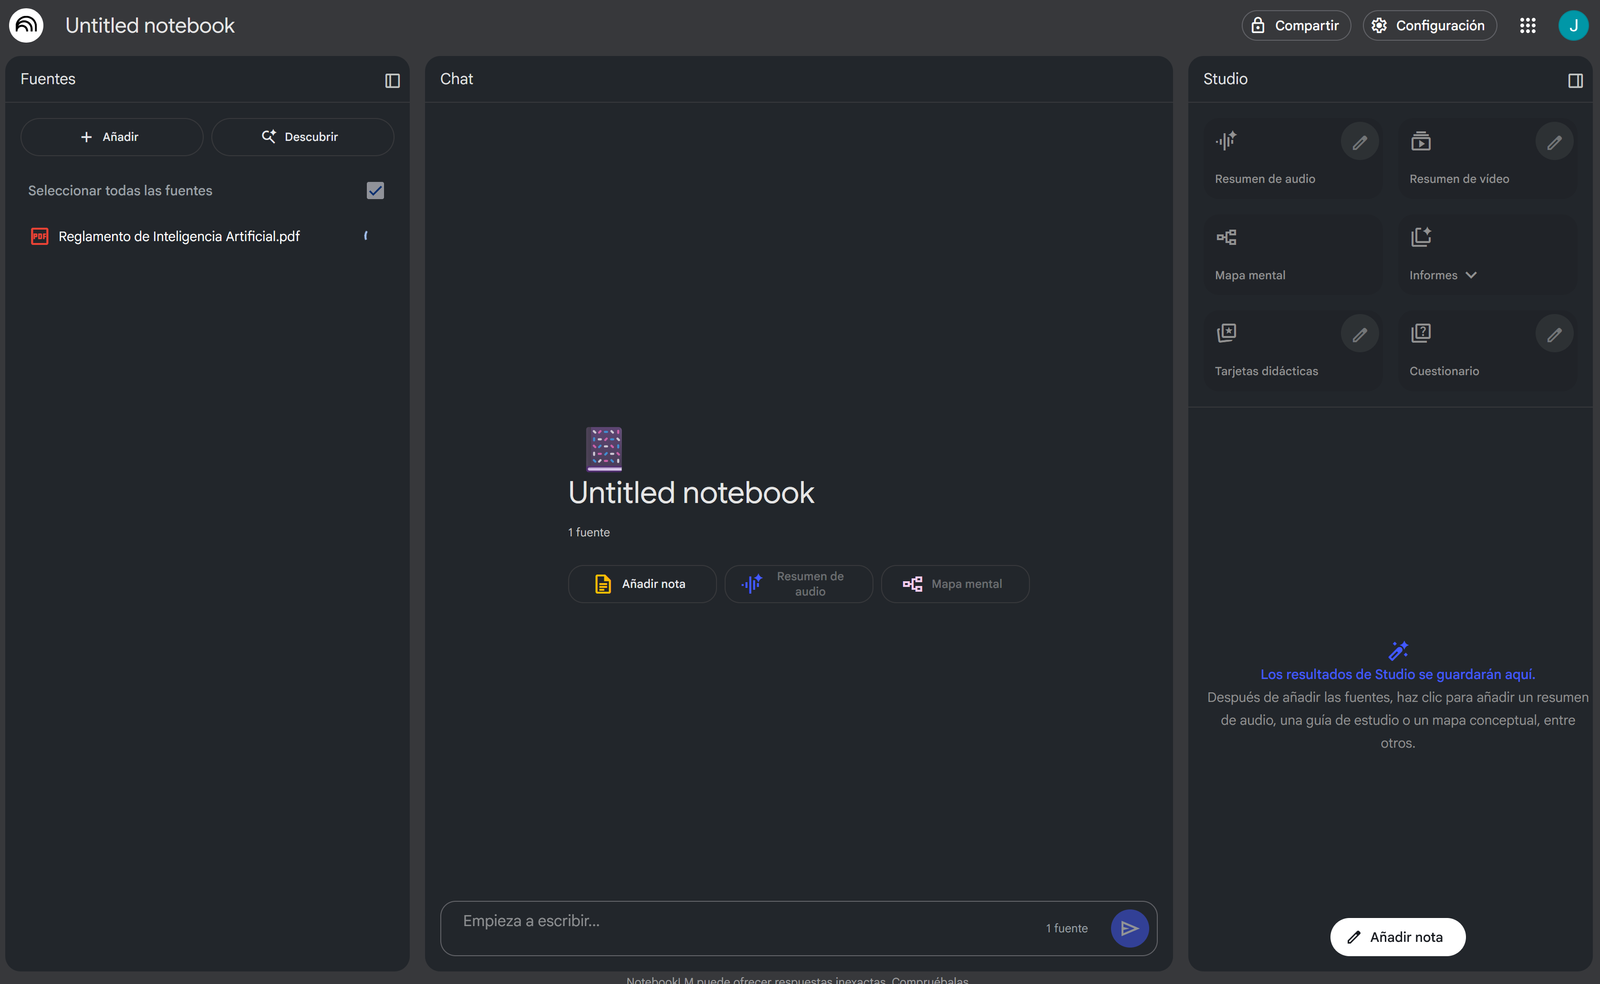This screenshot has width=1600, height=984.
Task: Click Añadir nota in Studio panel
Action: 1397,937
